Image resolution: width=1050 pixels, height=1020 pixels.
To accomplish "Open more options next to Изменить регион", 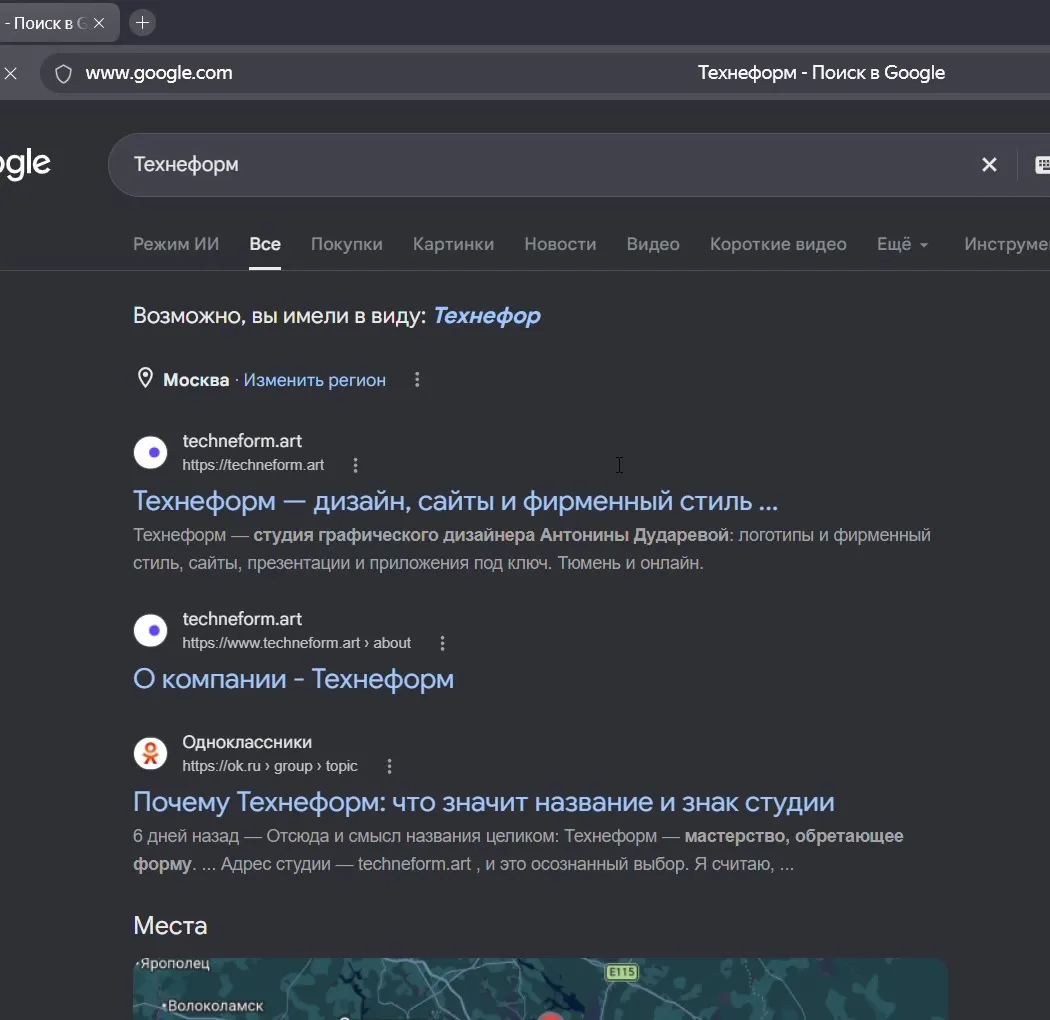I will point(417,380).
